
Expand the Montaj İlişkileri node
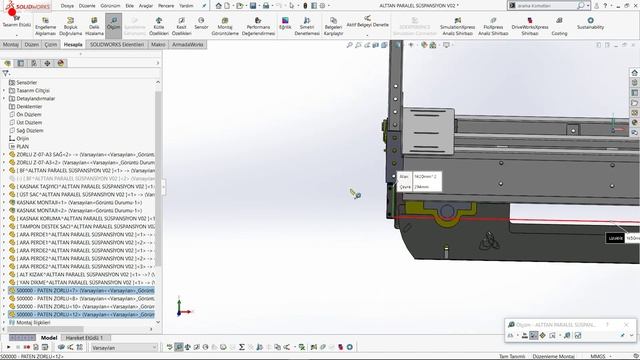[4, 322]
